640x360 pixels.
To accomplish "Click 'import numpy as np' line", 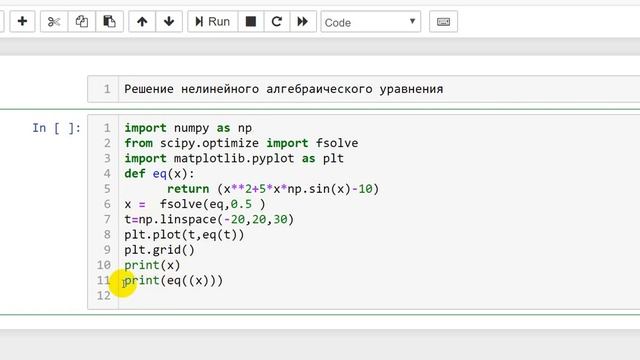I will pyautogui.click(x=188, y=128).
